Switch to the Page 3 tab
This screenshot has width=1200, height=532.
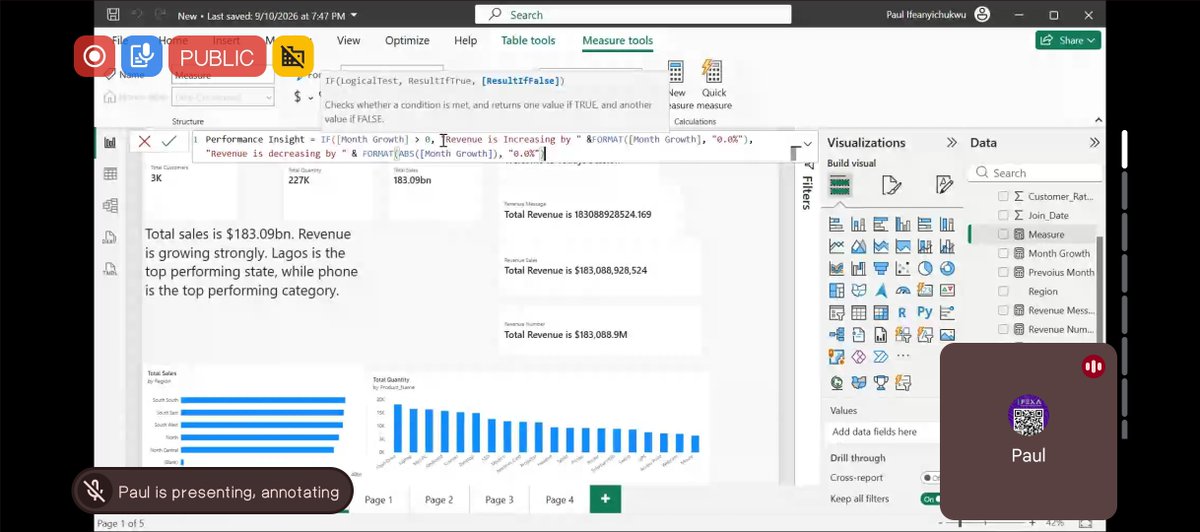[x=499, y=499]
